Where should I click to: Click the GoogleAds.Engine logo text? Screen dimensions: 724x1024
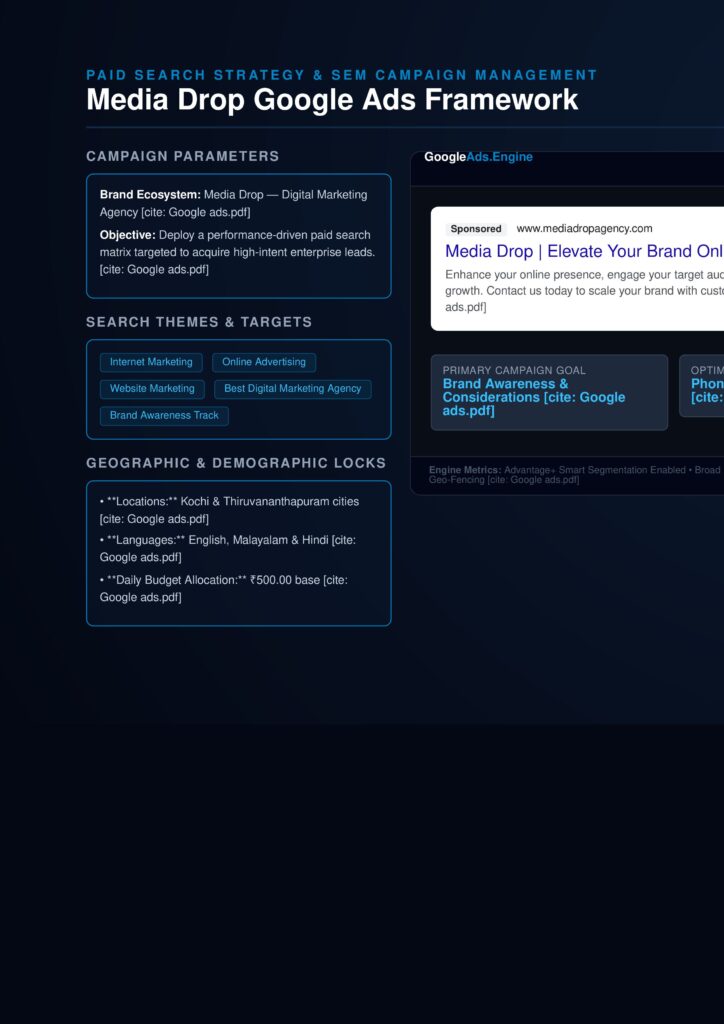(x=479, y=157)
